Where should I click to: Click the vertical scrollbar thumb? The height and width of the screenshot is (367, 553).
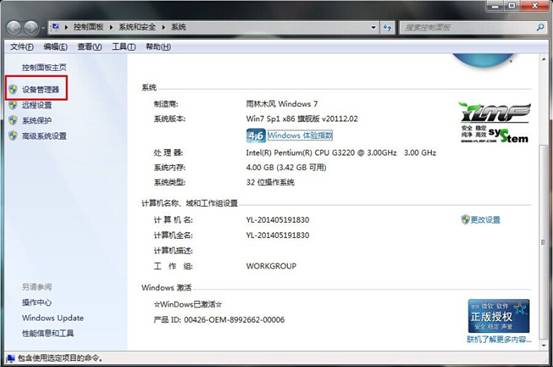pyautogui.click(x=543, y=243)
